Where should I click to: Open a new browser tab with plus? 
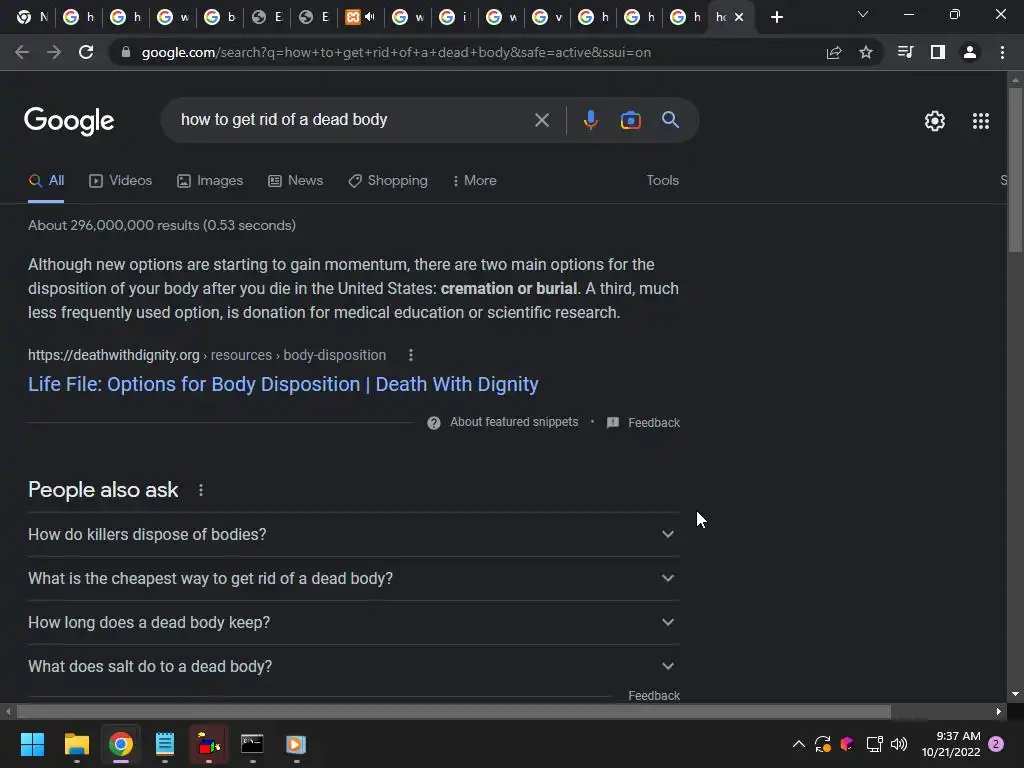click(x=776, y=17)
